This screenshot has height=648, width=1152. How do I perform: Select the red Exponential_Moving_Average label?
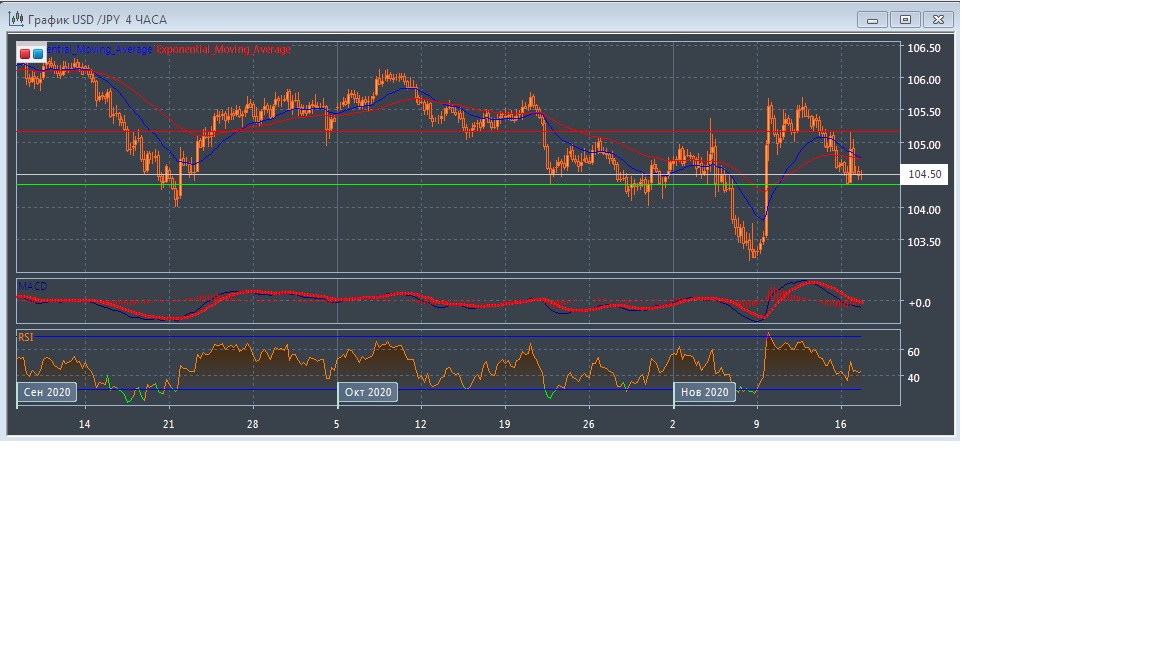point(224,49)
